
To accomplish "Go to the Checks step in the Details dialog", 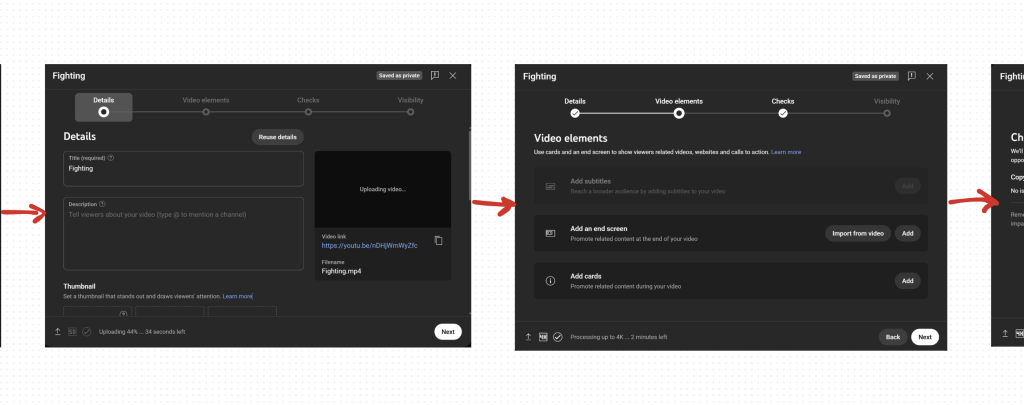I will (x=308, y=111).
